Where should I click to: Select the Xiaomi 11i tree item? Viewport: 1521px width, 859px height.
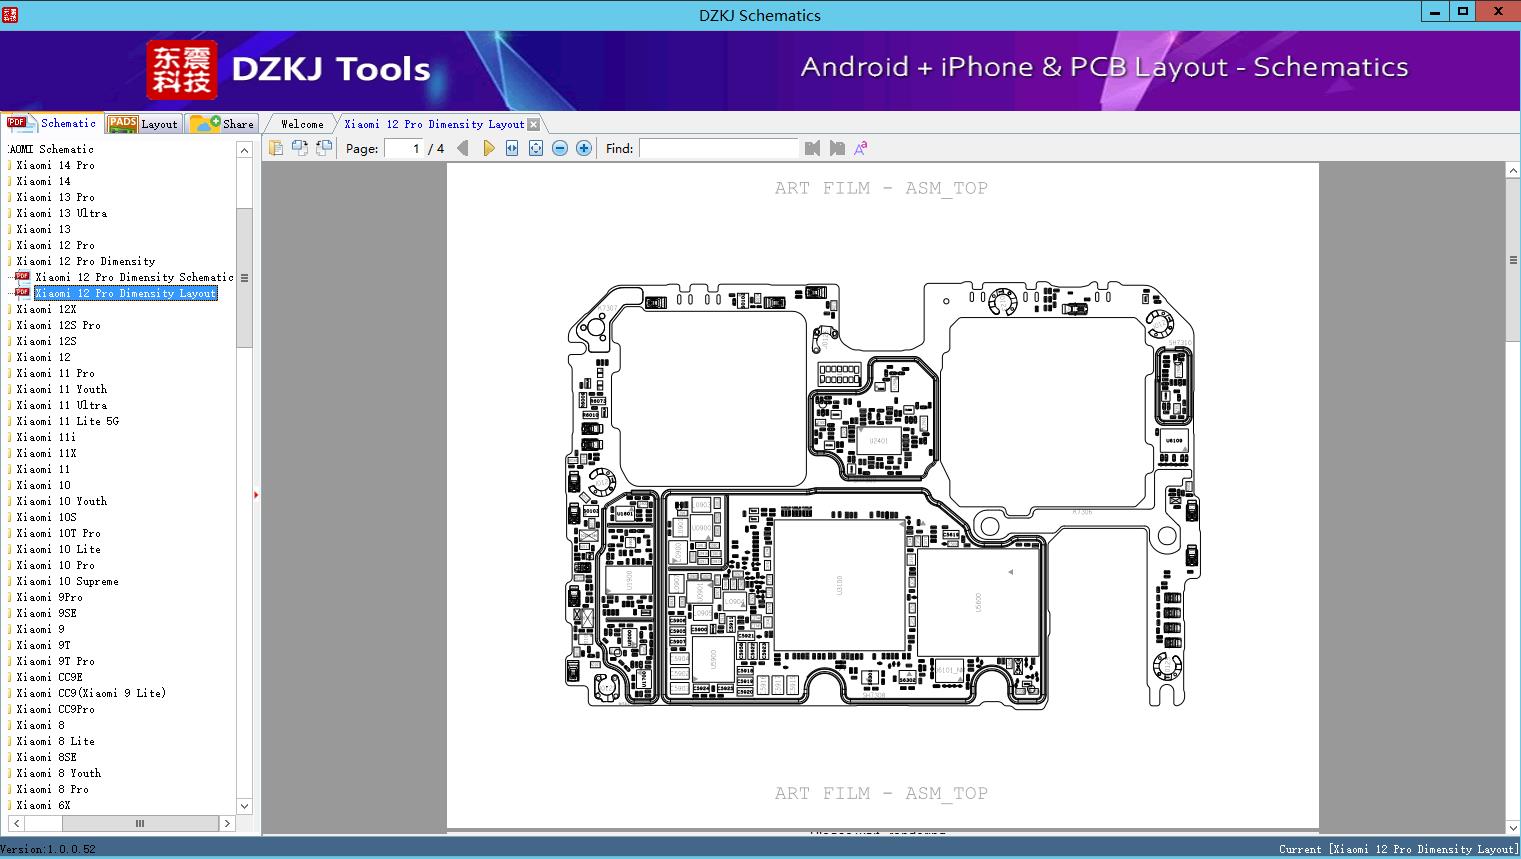[x=46, y=437]
